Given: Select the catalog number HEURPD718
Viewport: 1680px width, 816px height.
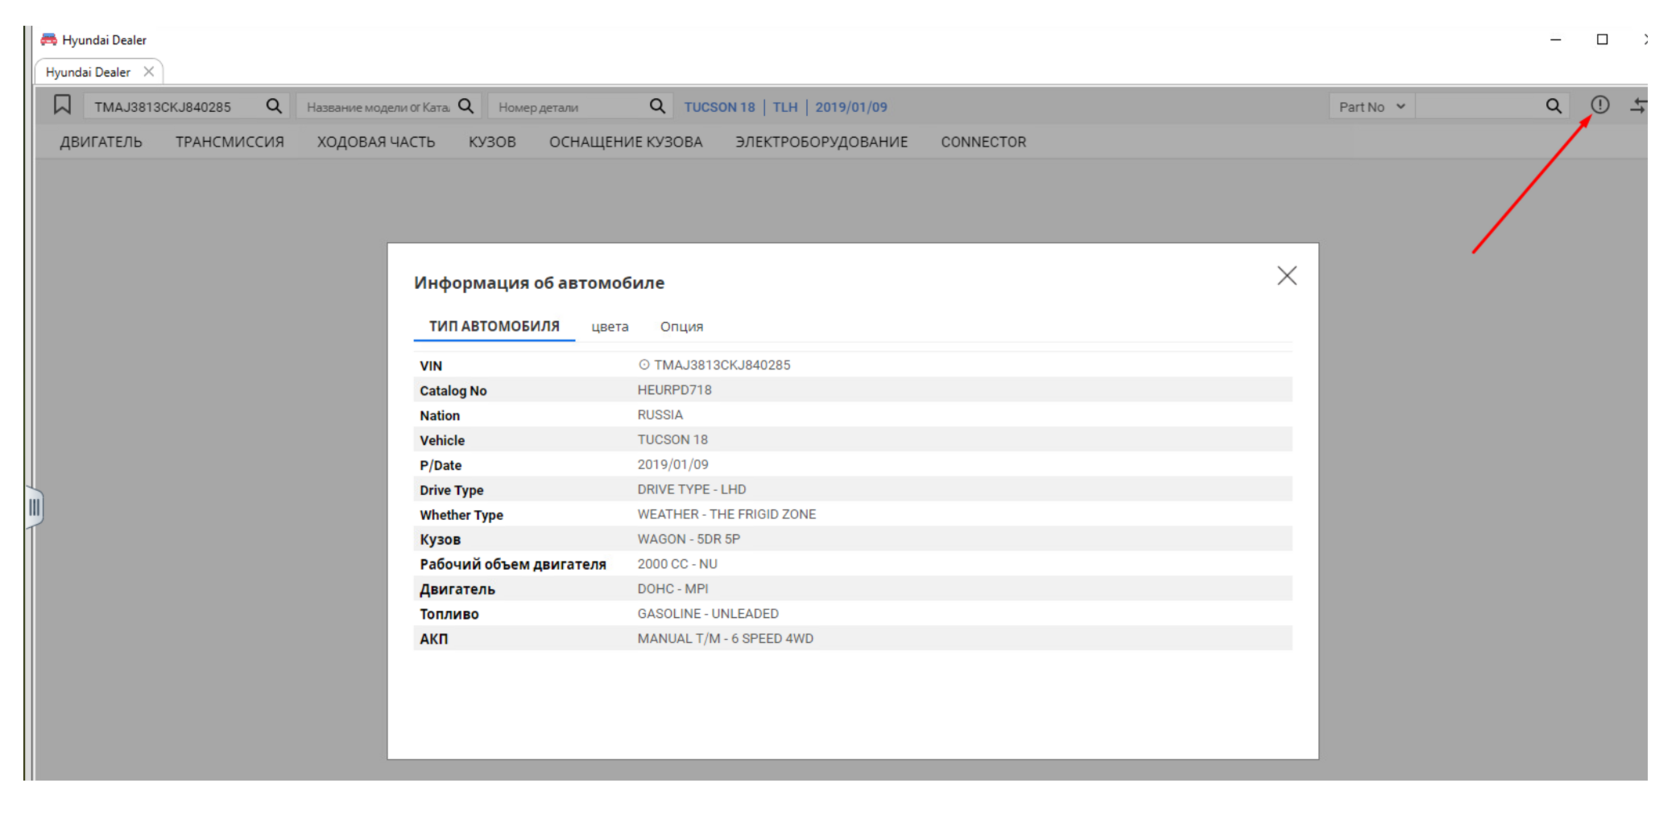Looking at the screenshot, I should (x=675, y=390).
